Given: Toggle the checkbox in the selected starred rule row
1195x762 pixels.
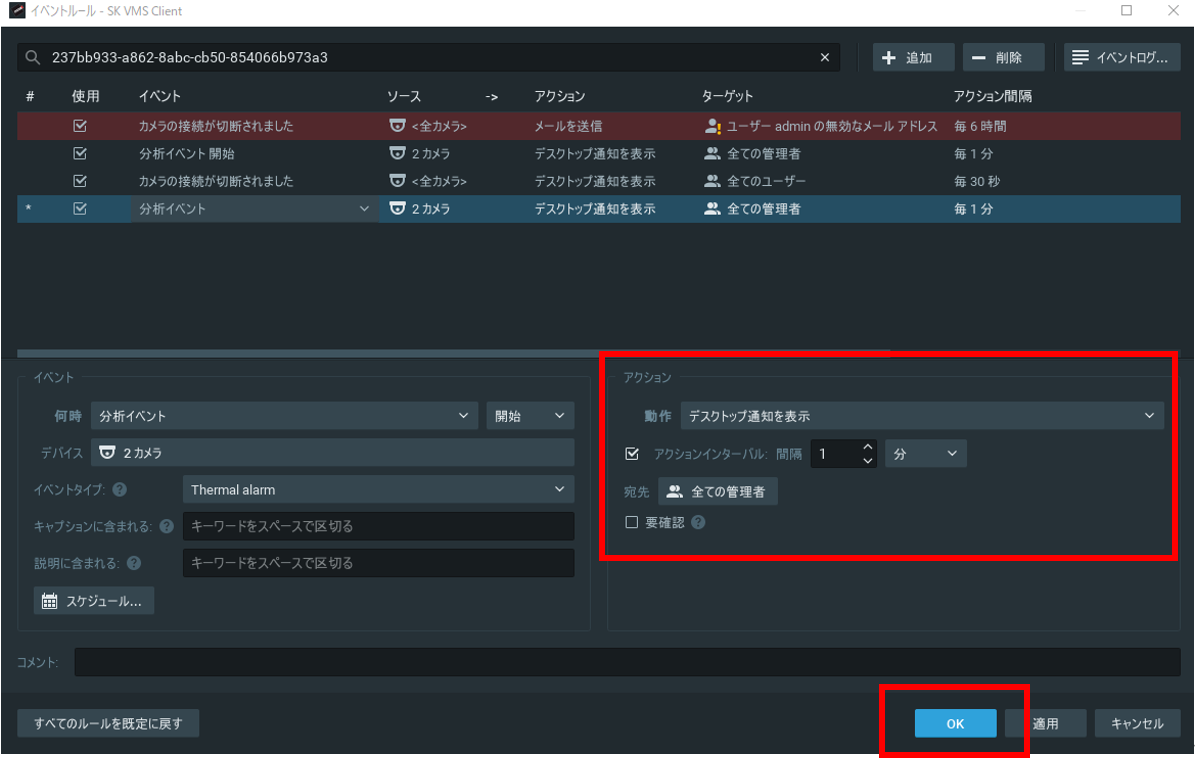Looking at the screenshot, I should click(x=80, y=208).
